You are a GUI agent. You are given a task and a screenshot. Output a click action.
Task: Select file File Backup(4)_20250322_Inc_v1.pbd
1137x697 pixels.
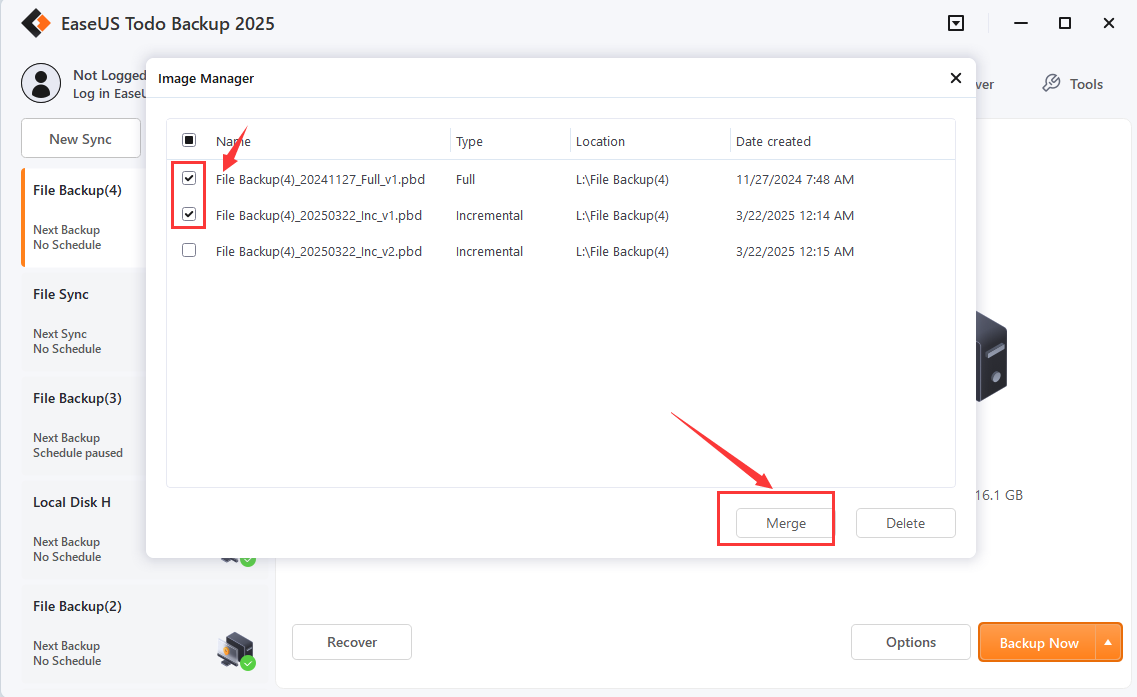pos(318,215)
